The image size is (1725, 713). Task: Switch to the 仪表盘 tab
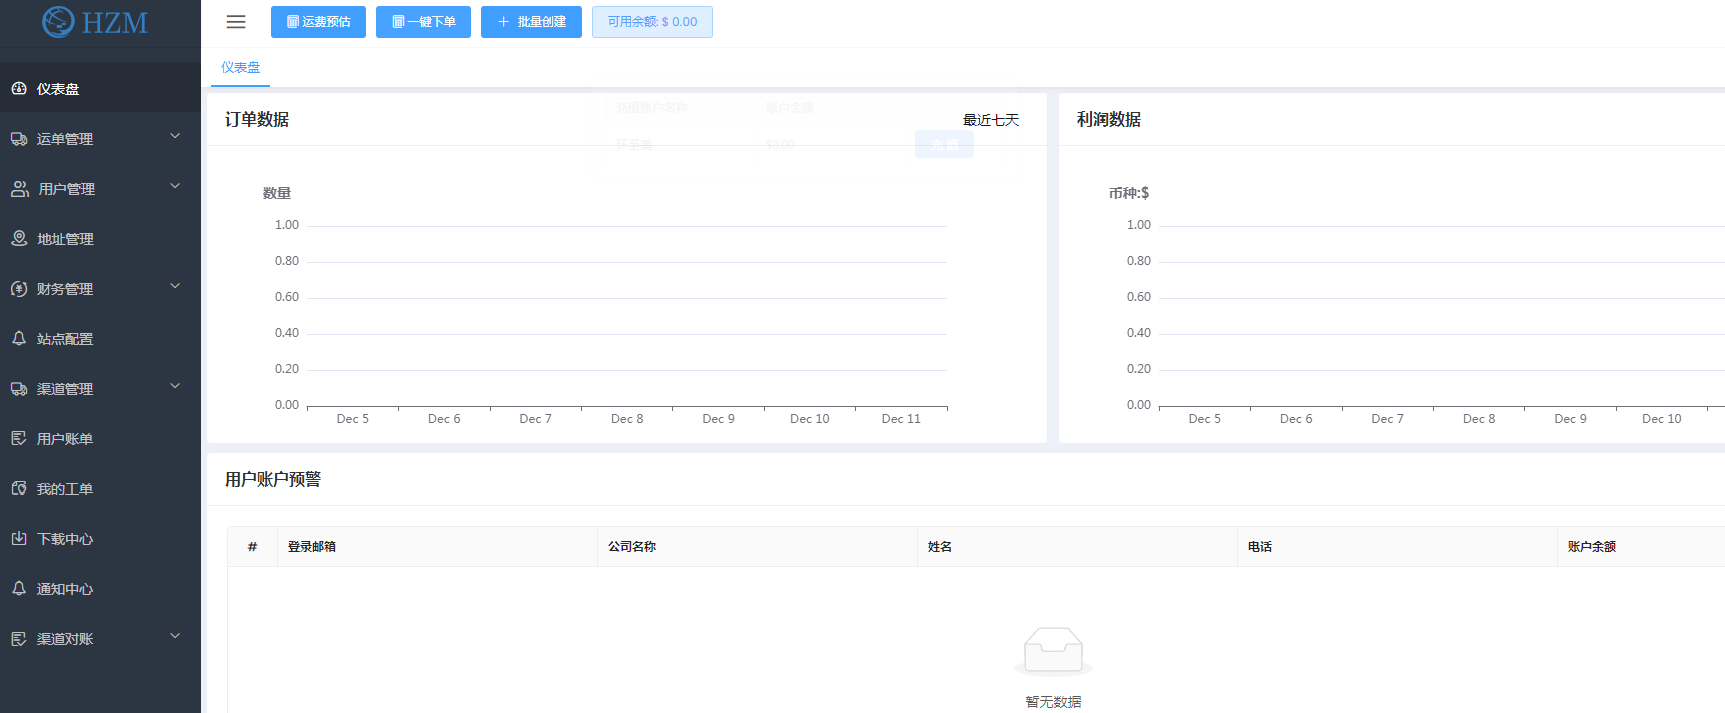[240, 68]
